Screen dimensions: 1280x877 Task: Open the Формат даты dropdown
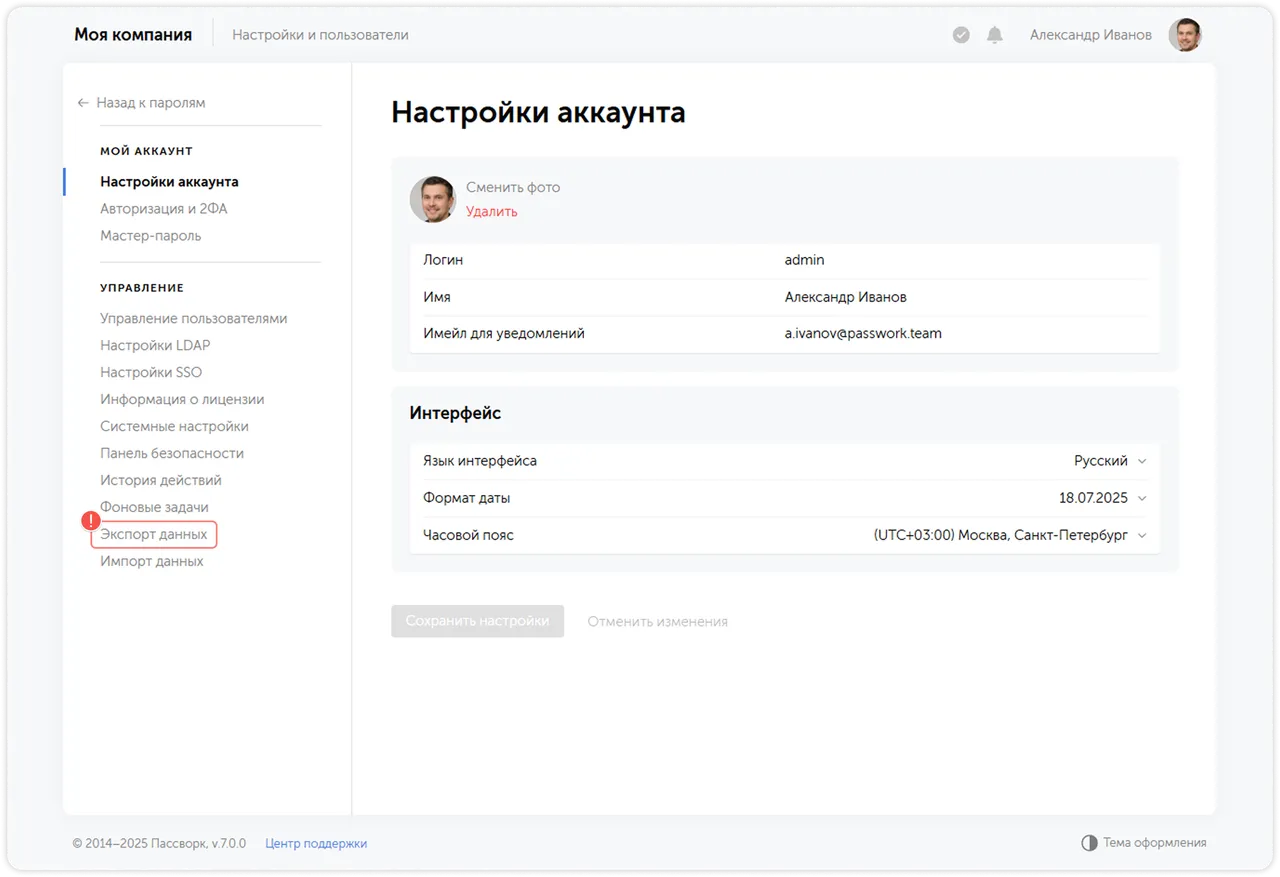coord(785,498)
